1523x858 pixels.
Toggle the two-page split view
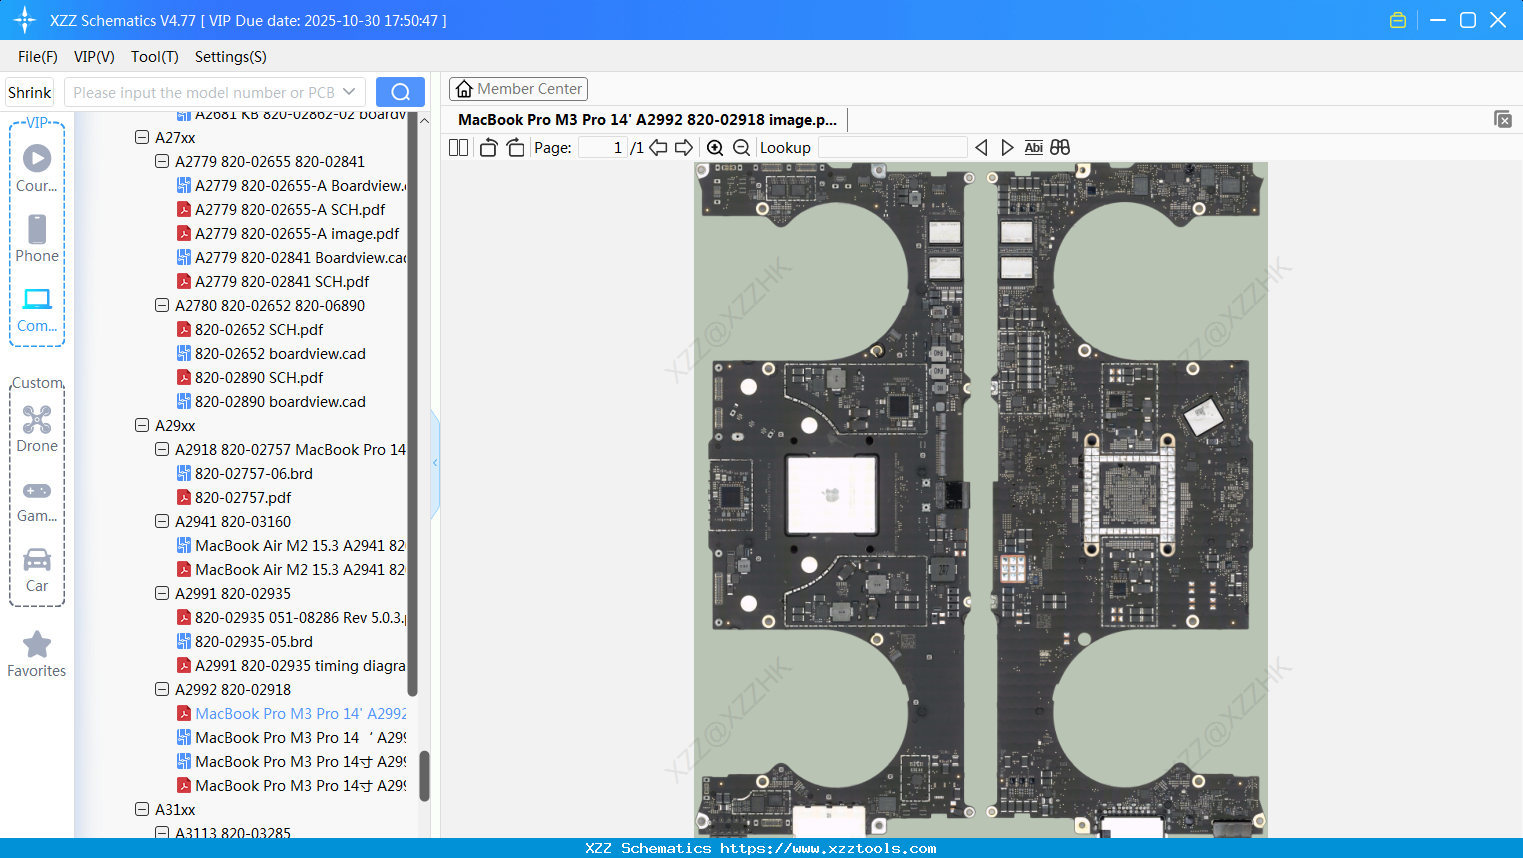pyautogui.click(x=459, y=148)
